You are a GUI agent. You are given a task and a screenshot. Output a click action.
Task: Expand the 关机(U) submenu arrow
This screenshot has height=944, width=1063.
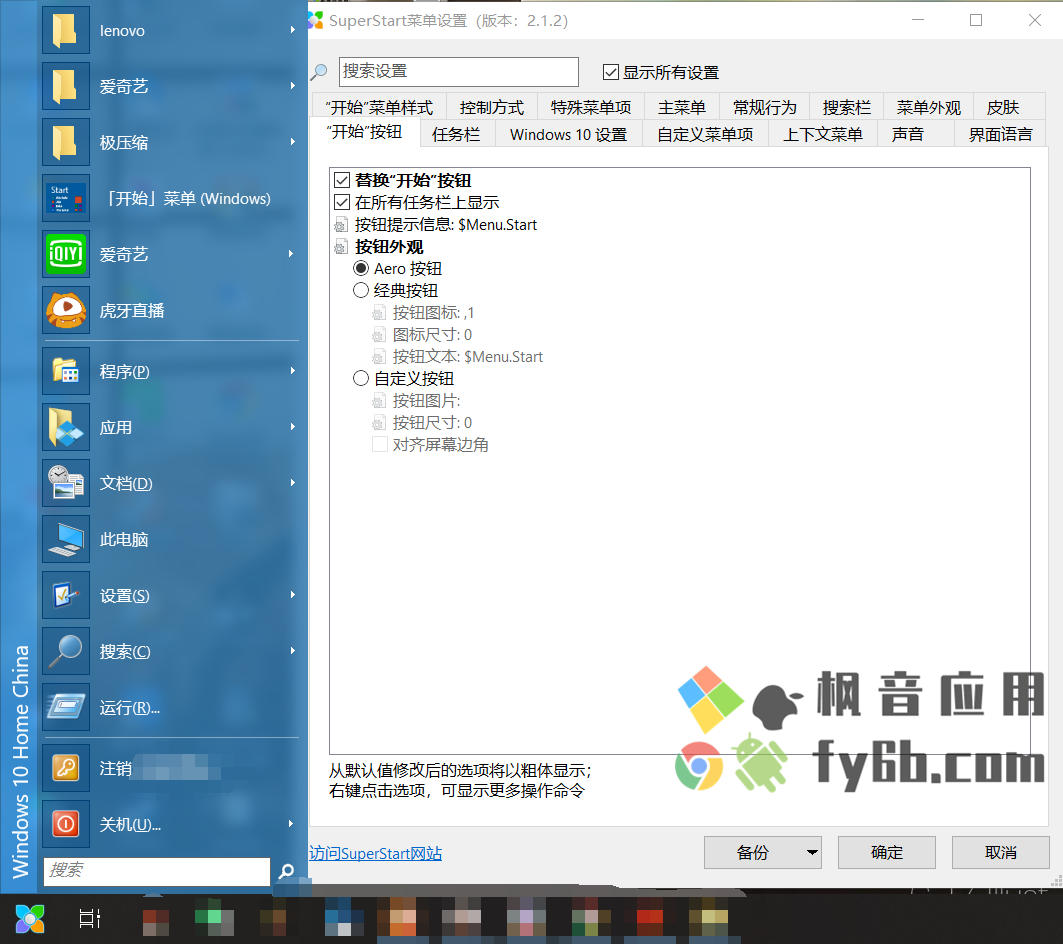pos(292,823)
